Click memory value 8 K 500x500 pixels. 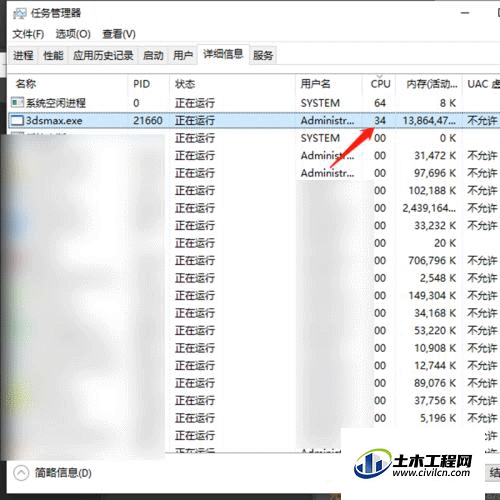pyautogui.click(x=448, y=103)
